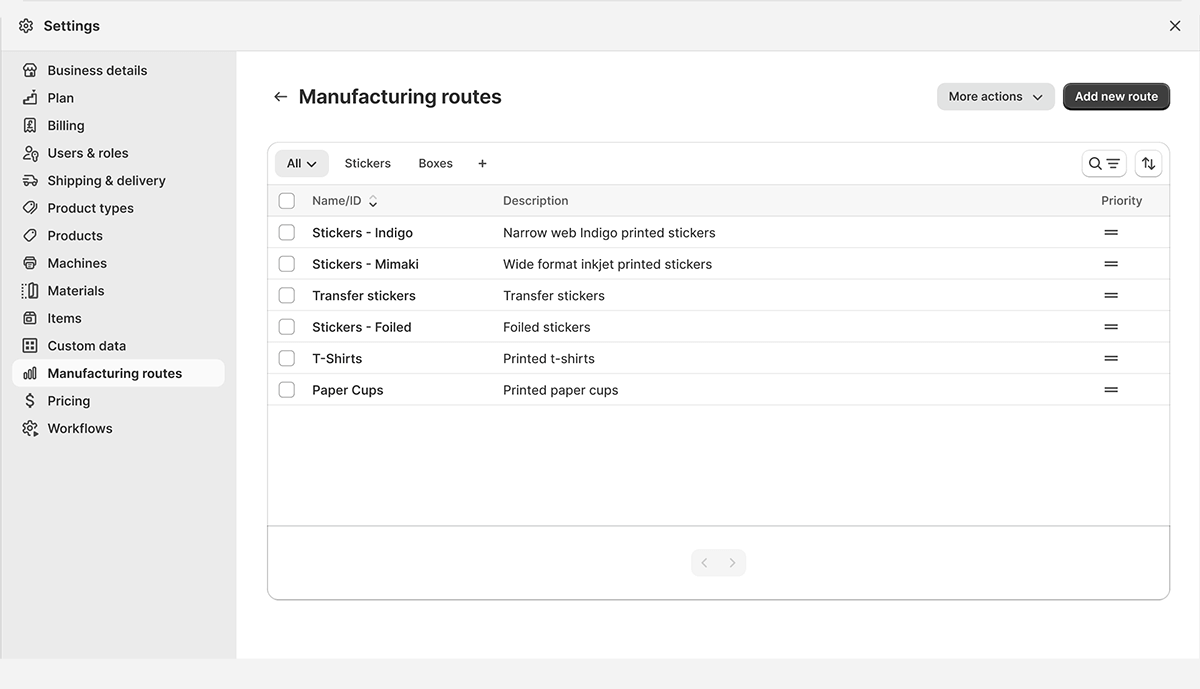Open the More actions dropdown

(x=995, y=96)
